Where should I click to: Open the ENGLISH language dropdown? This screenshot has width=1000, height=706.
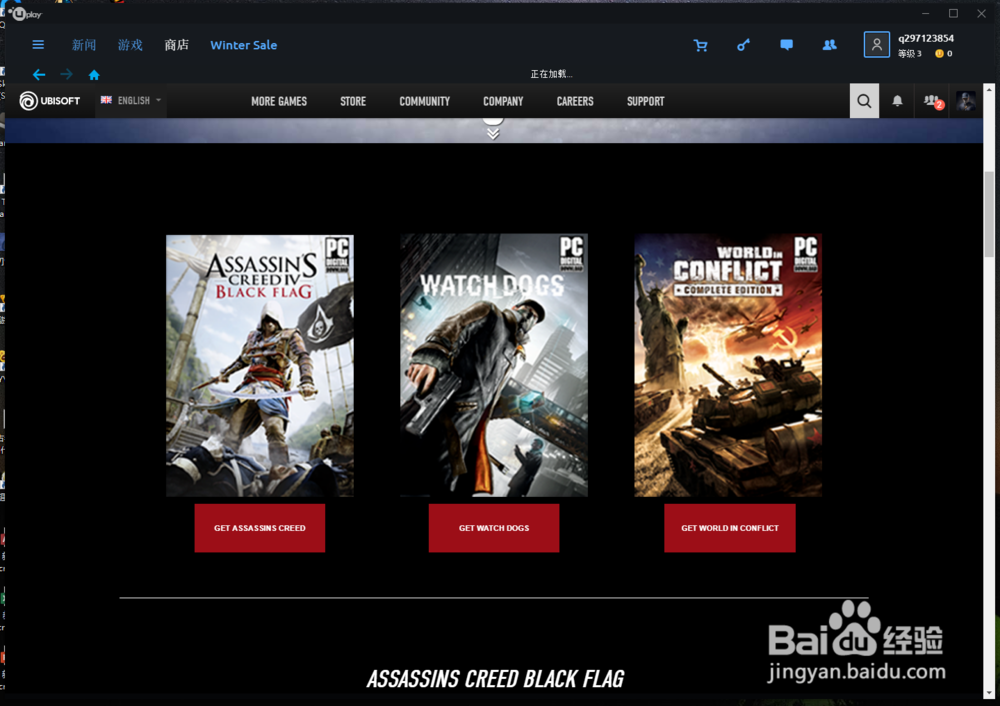tap(131, 101)
